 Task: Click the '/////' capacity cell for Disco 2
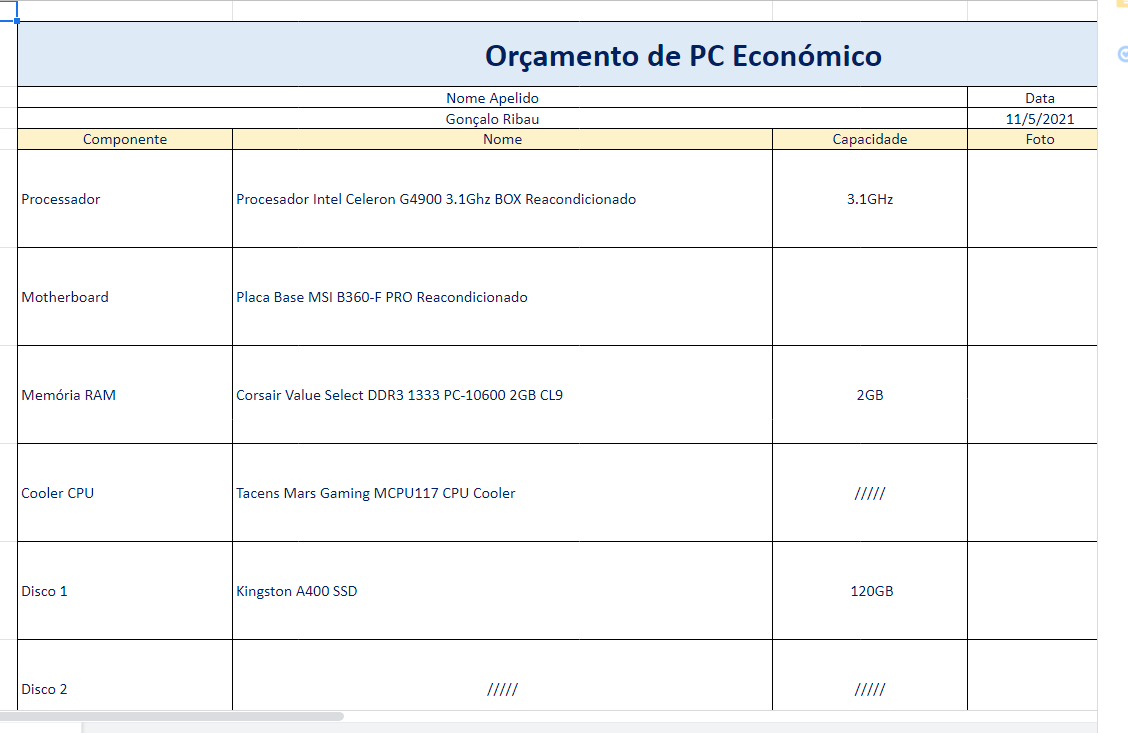(x=870, y=675)
